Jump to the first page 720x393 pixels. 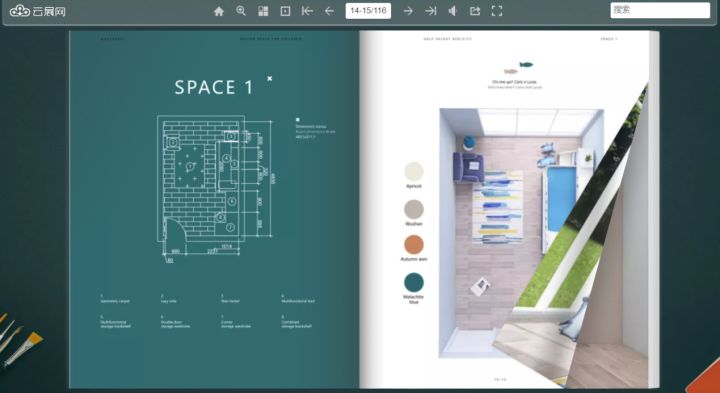(307, 11)
